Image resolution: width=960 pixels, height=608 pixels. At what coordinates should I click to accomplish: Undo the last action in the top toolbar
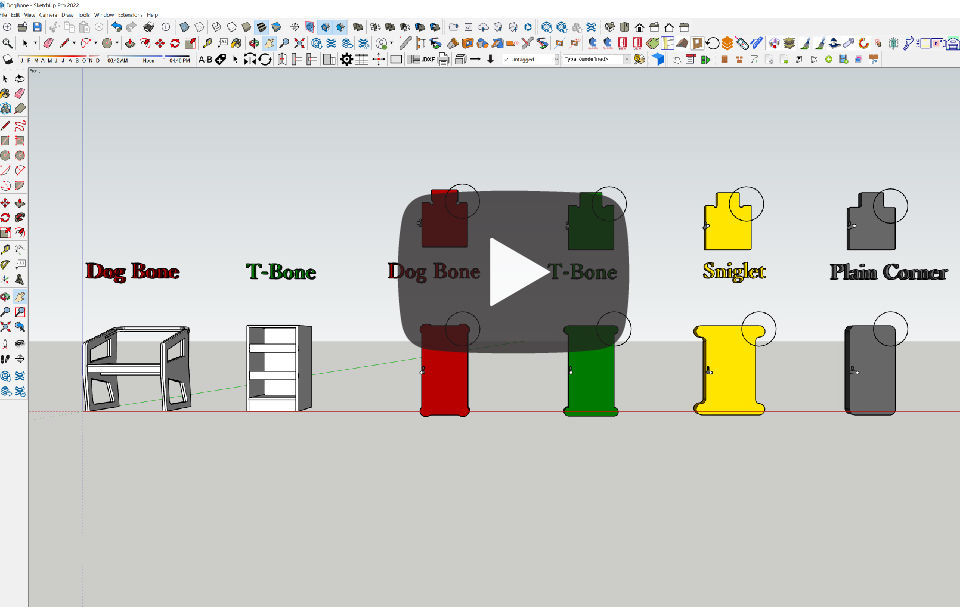click(116, 28)
